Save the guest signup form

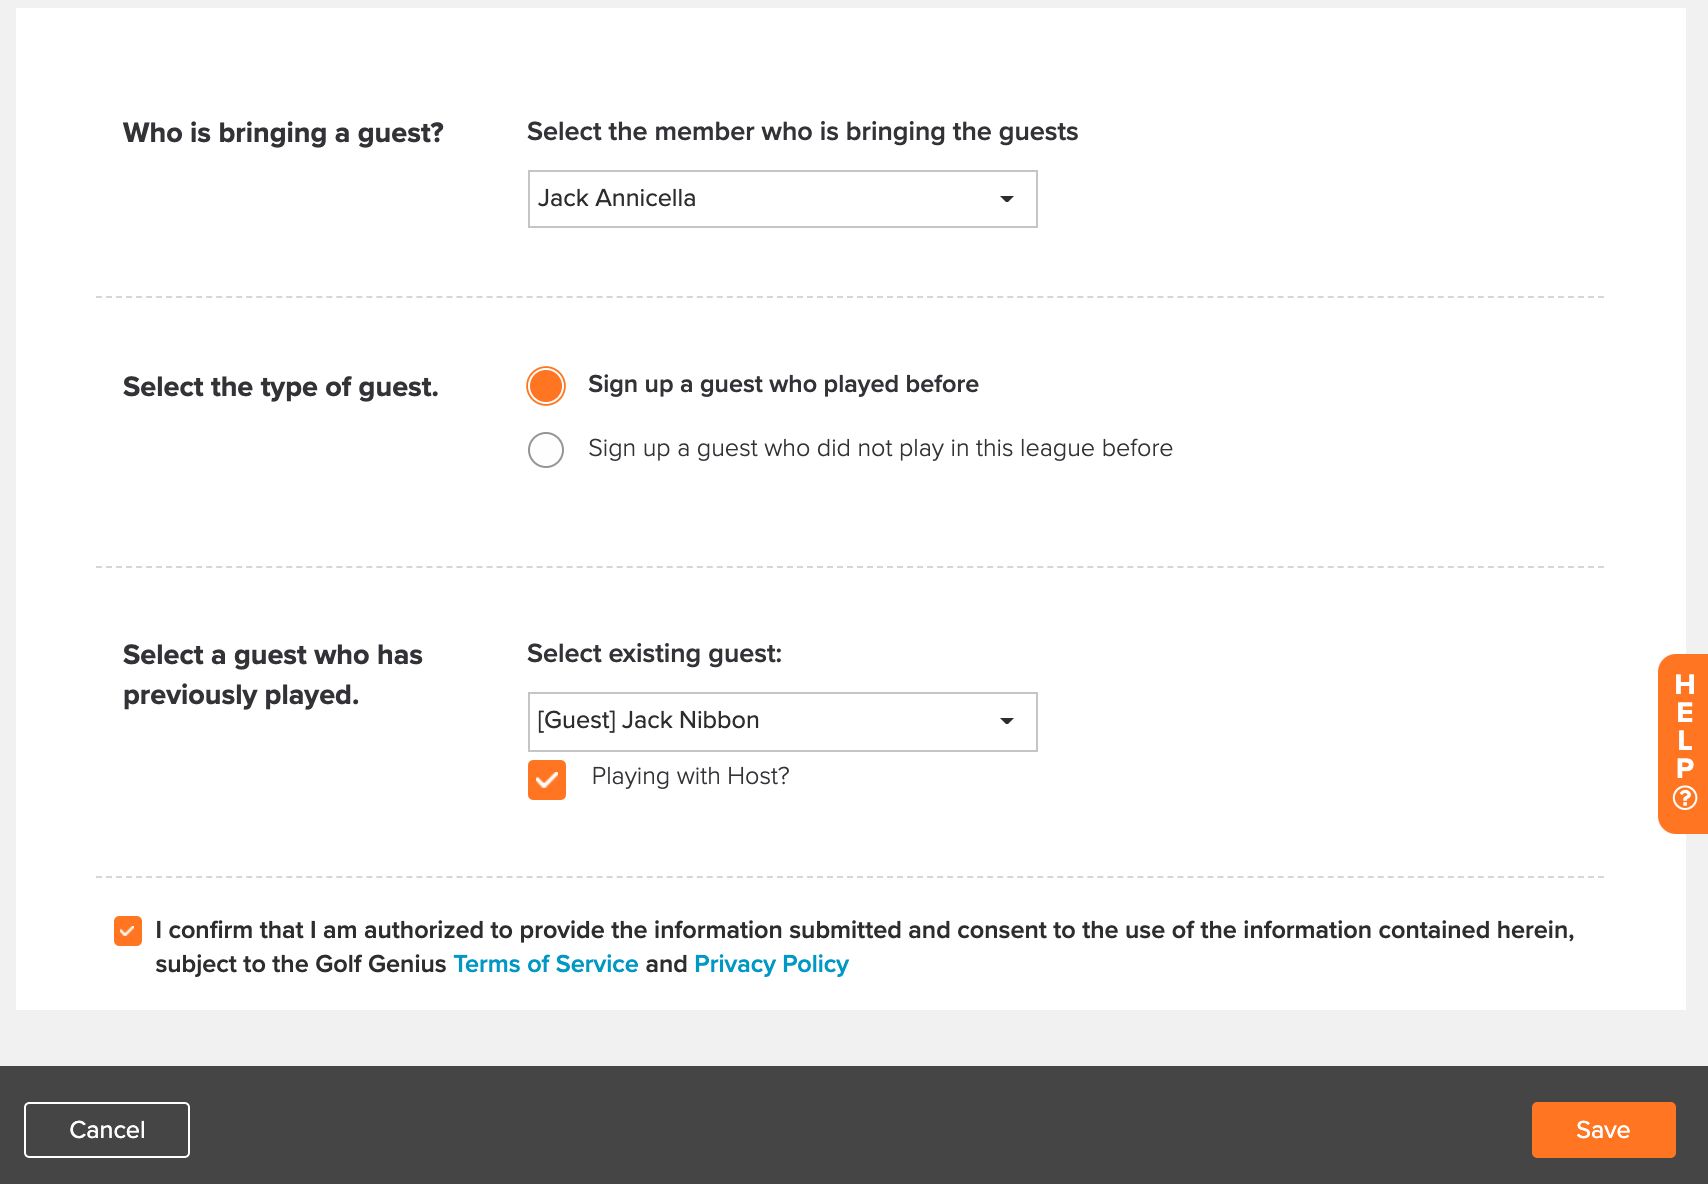[x=1603, y=1130]
